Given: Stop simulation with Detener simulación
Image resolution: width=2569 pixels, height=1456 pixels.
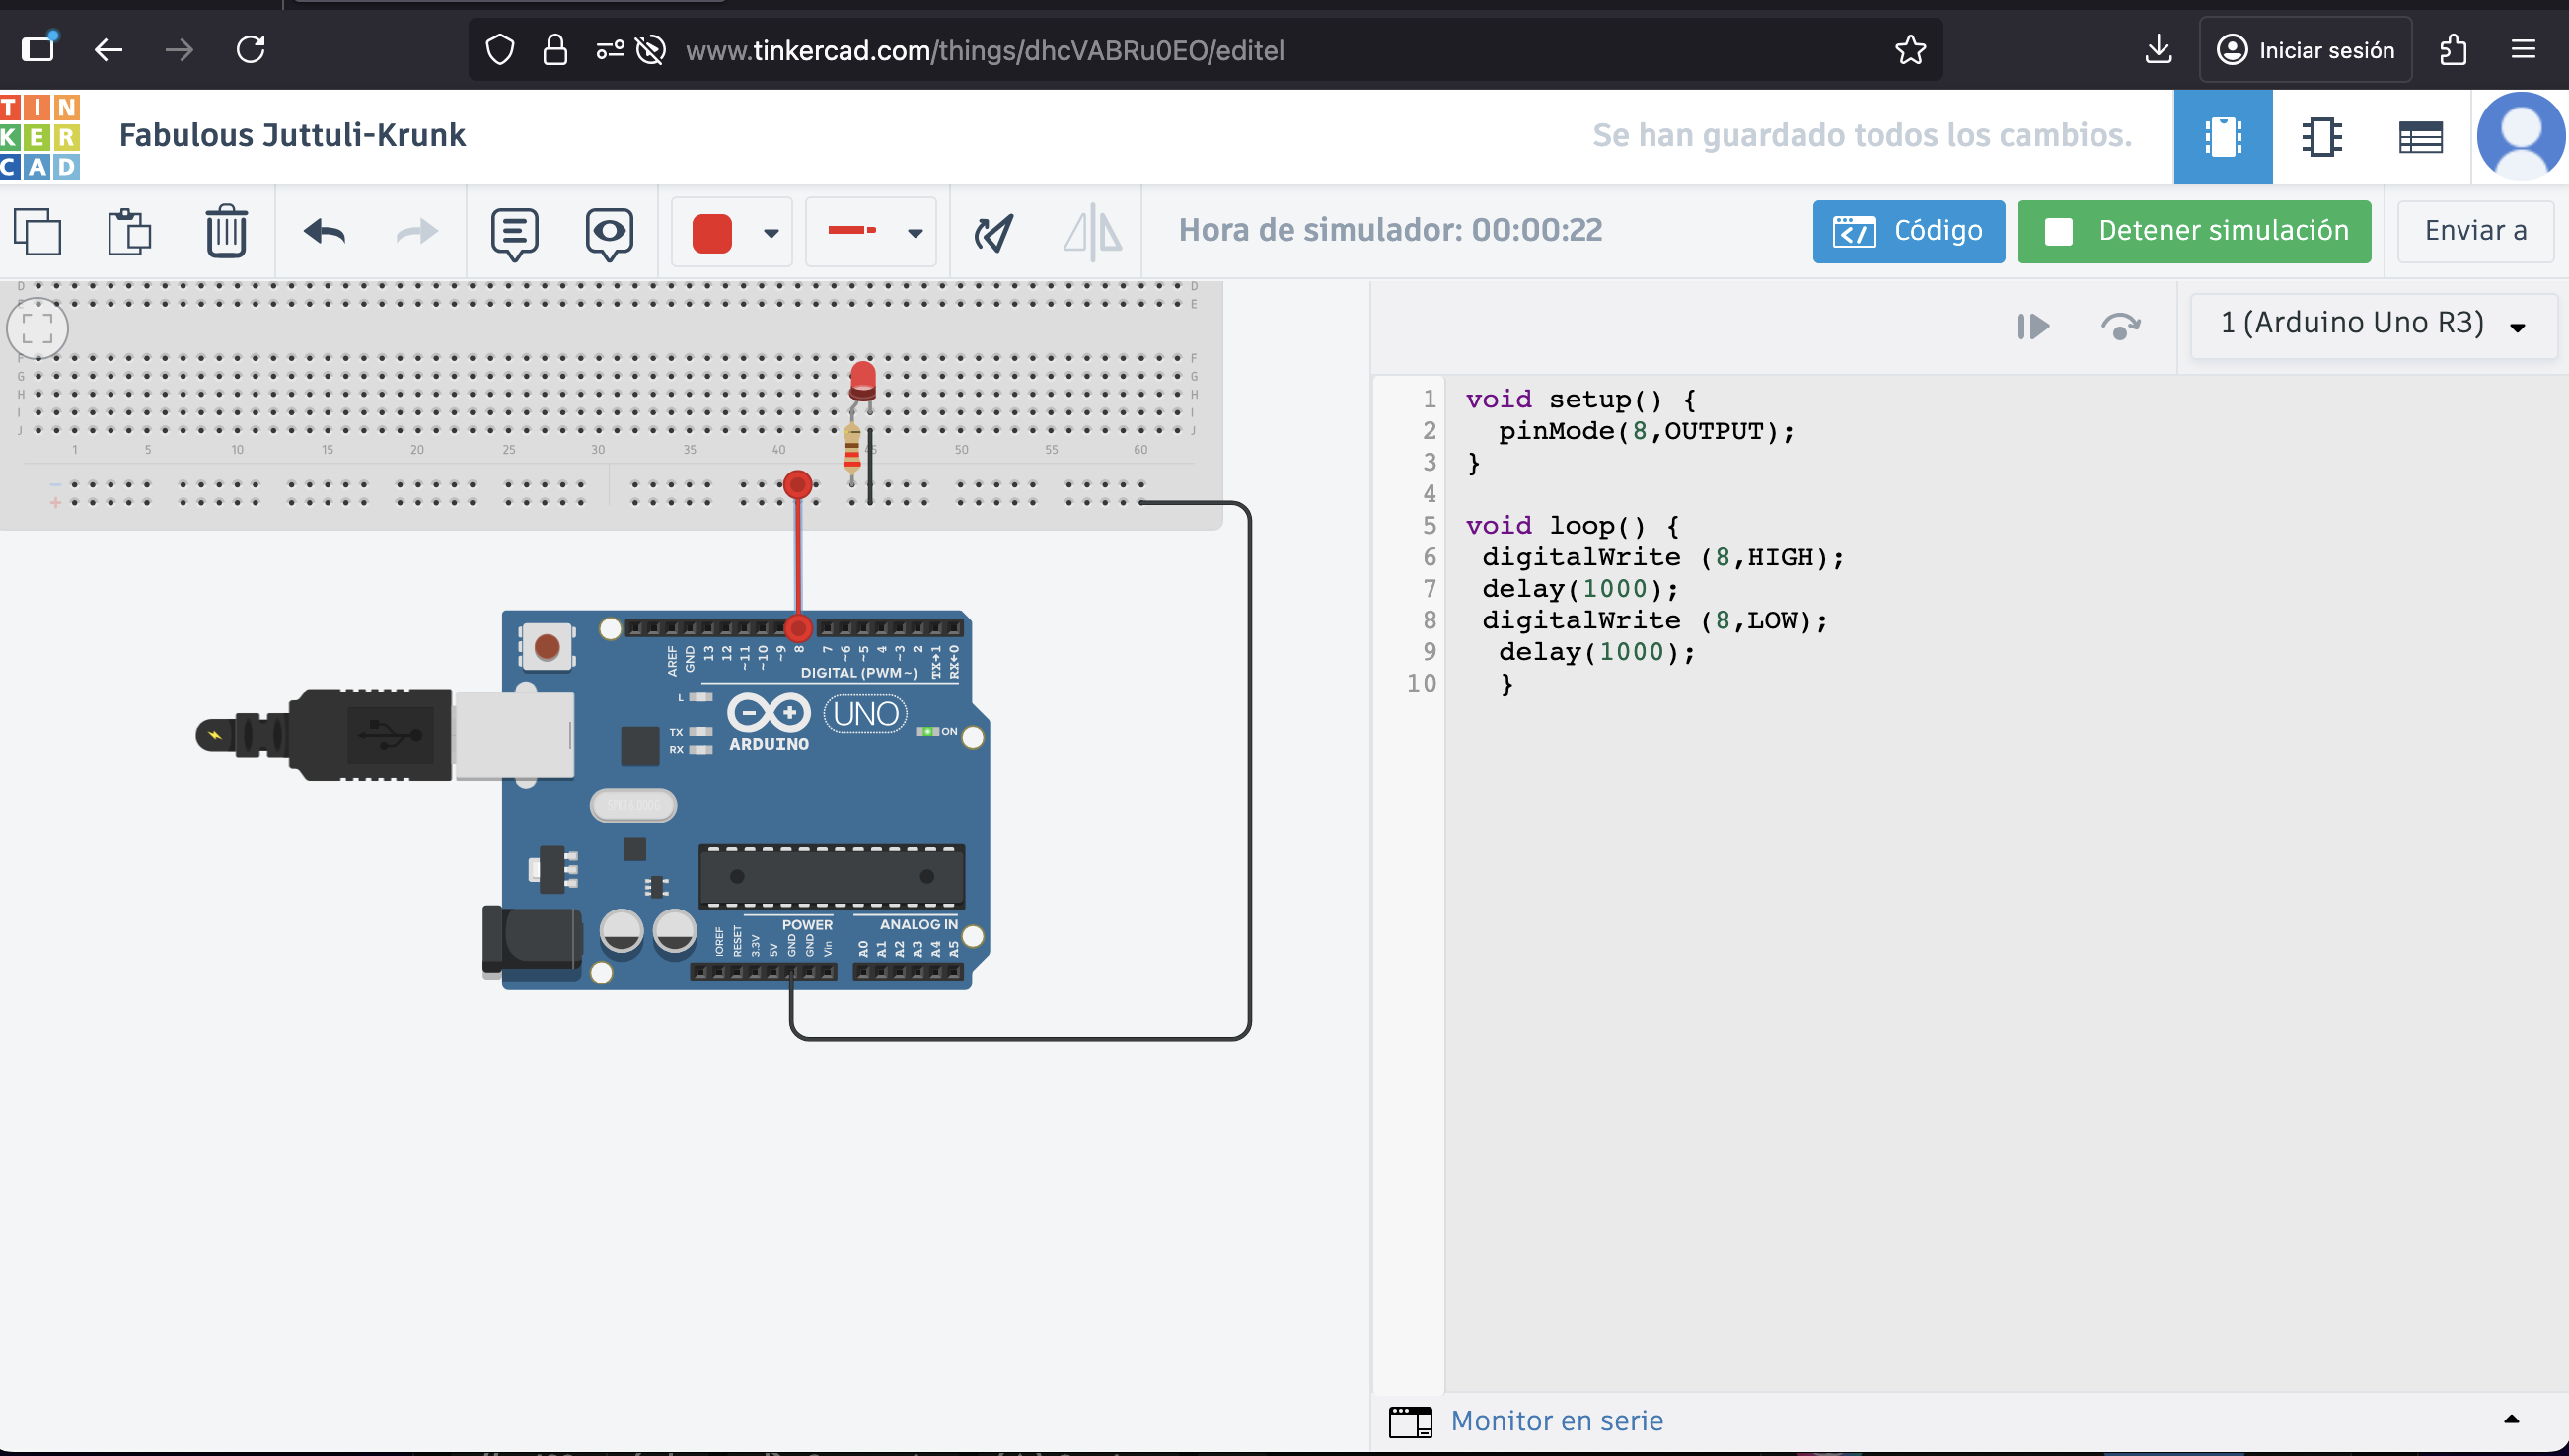Looking at the screenshot, I should coord(2194,231).
